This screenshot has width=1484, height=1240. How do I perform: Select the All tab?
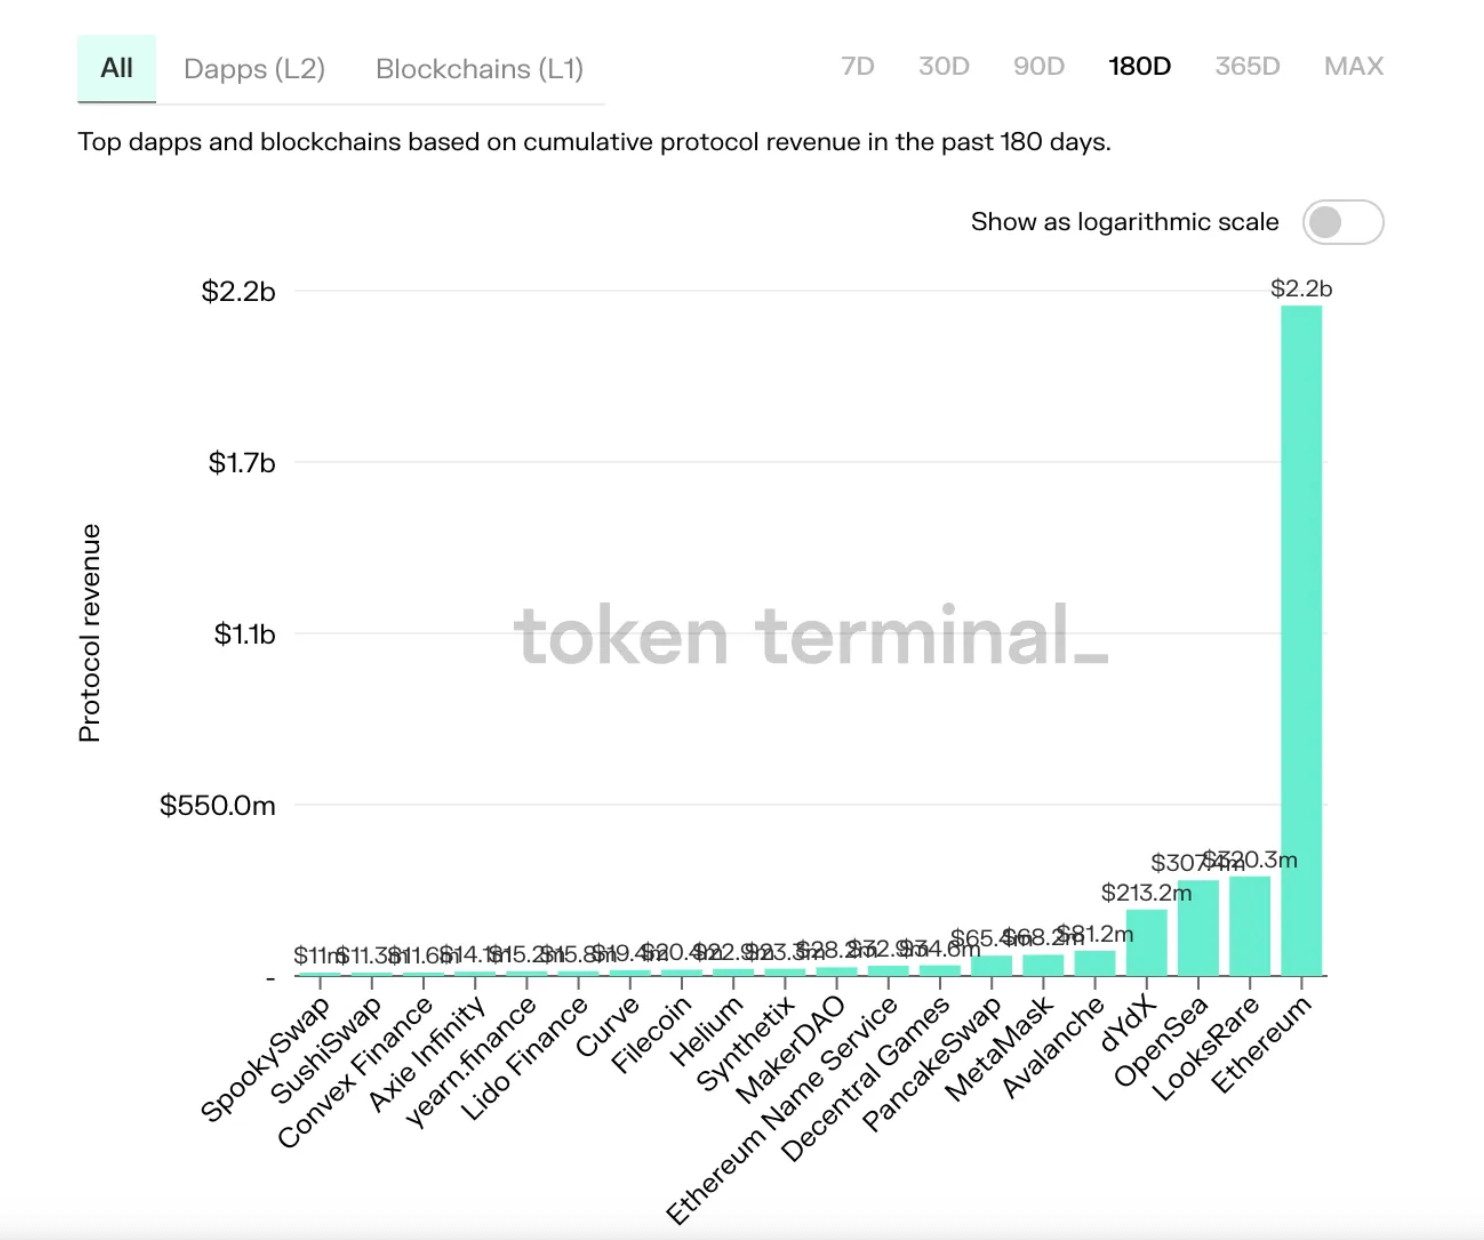[117, 68]
